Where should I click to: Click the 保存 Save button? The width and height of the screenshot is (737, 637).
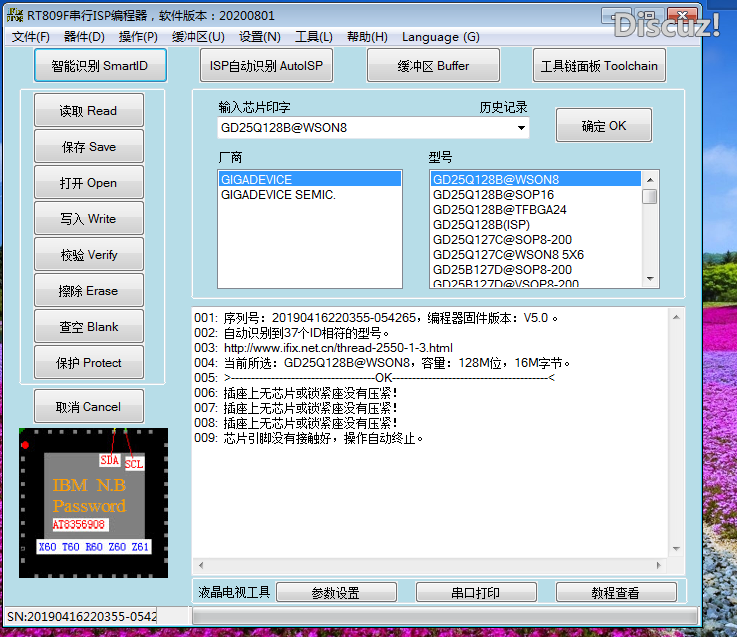pyautogui.click(x=88, y=147)
